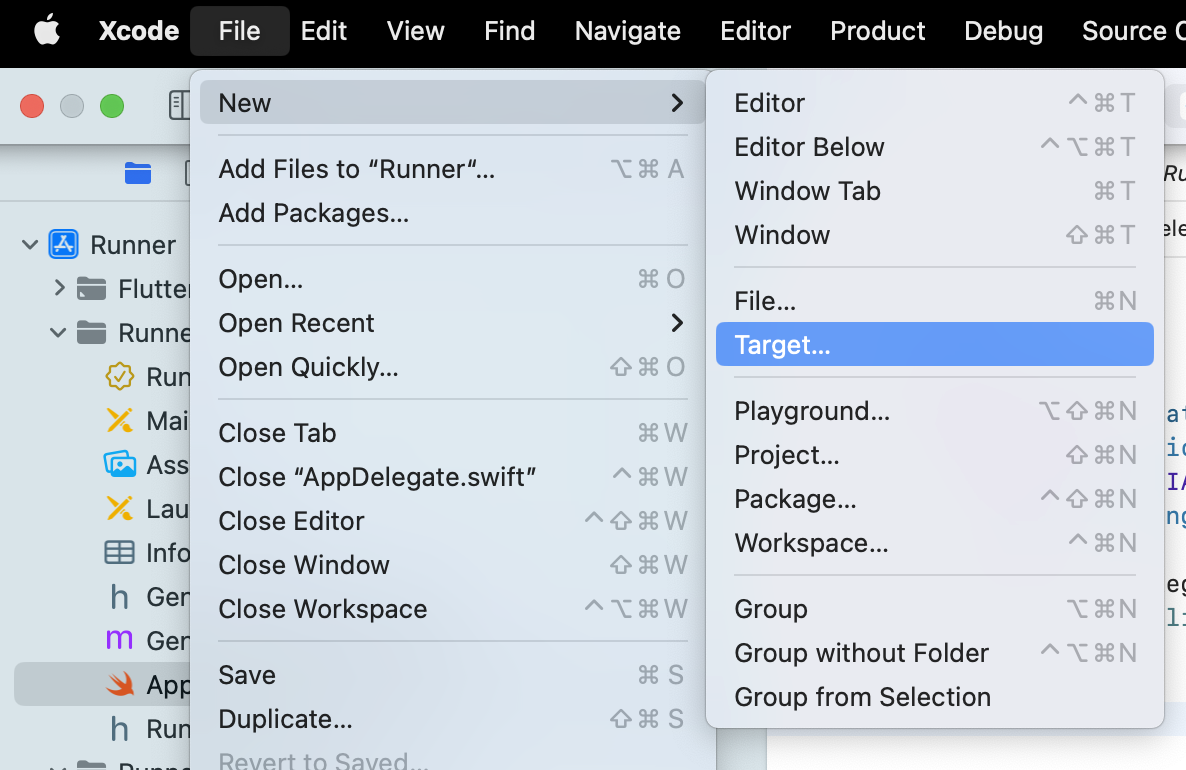
Task: Open the Assets catalog in the navigator
Action: pos(122,464)
